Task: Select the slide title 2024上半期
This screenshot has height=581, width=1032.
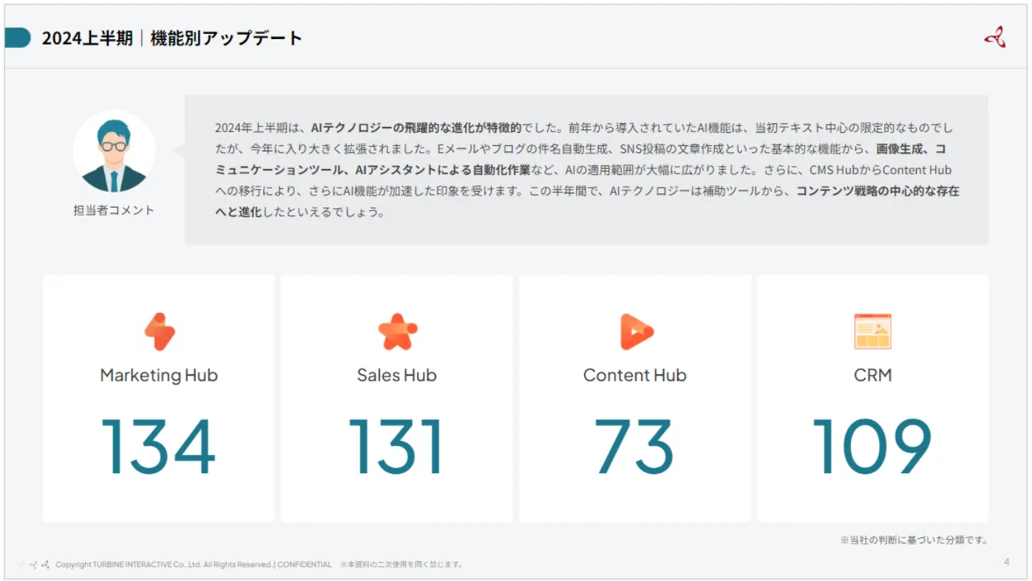Action: coord(87,38)
